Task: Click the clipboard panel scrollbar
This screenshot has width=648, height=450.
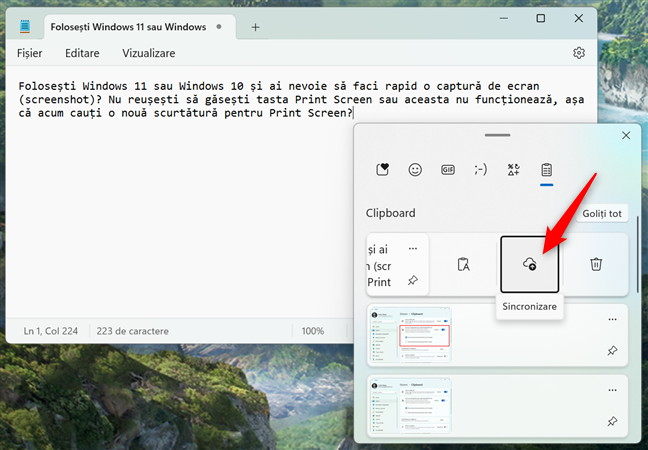Action: (x=637, y=254)
